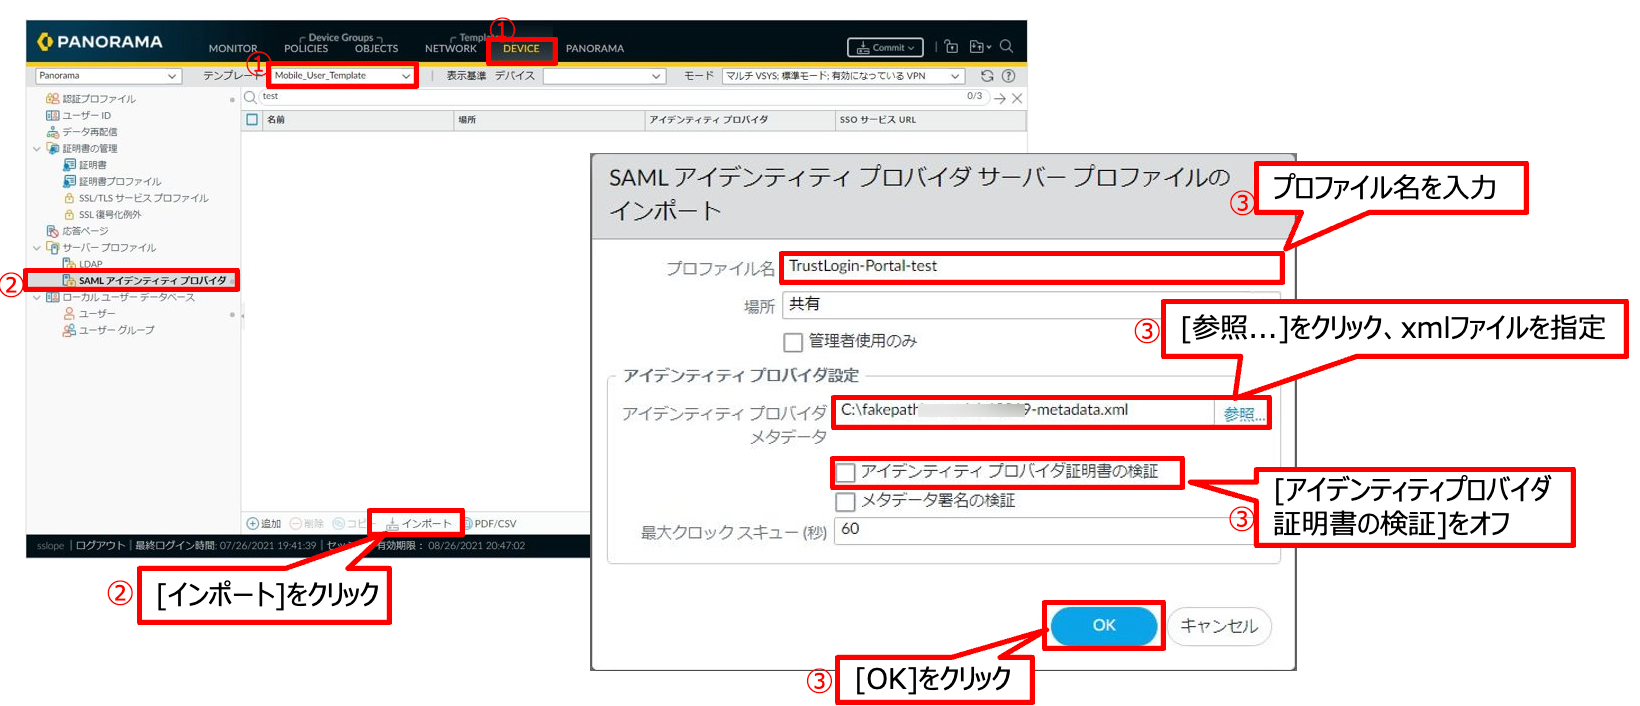Apply the filter with the arrow icon
This screenshot has width=1640, height=706.
[999, 98]
